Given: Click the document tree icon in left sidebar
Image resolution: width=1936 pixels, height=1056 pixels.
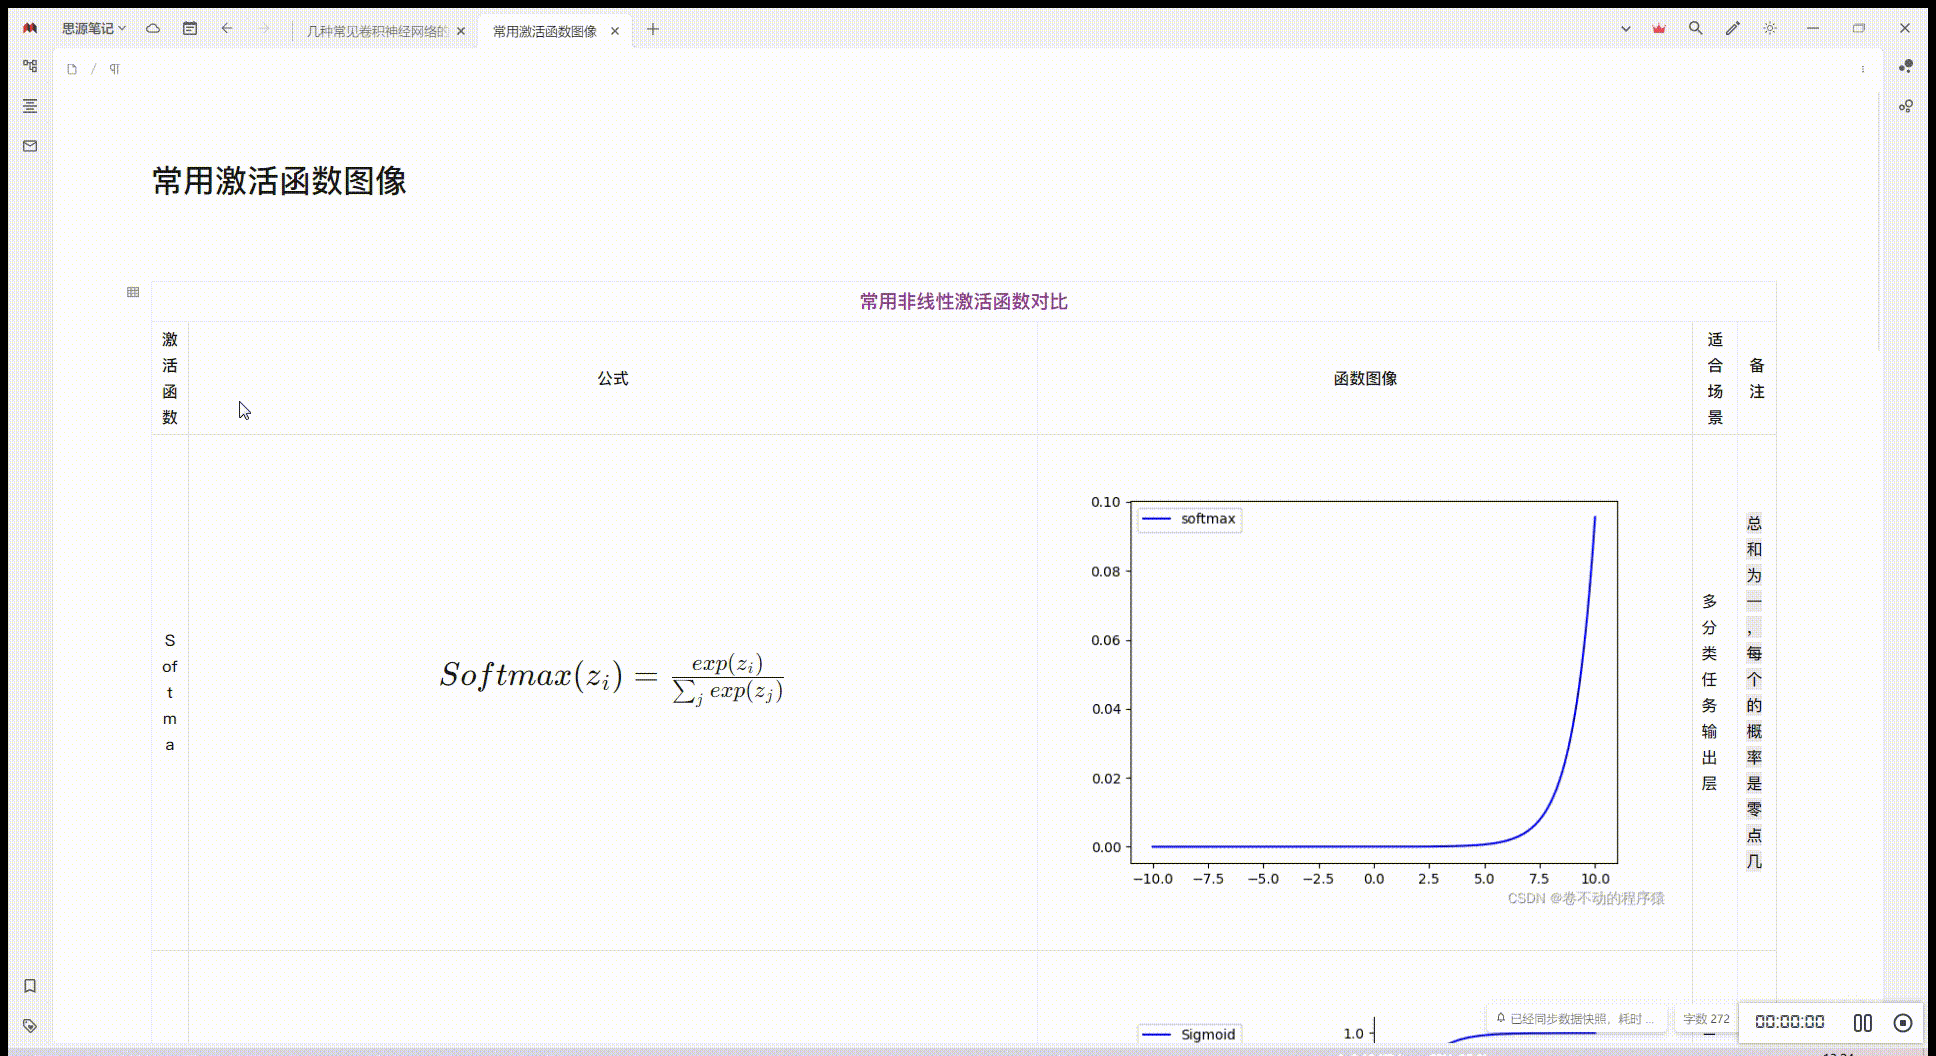Looking at the screenshot, I should coord(29,65).
